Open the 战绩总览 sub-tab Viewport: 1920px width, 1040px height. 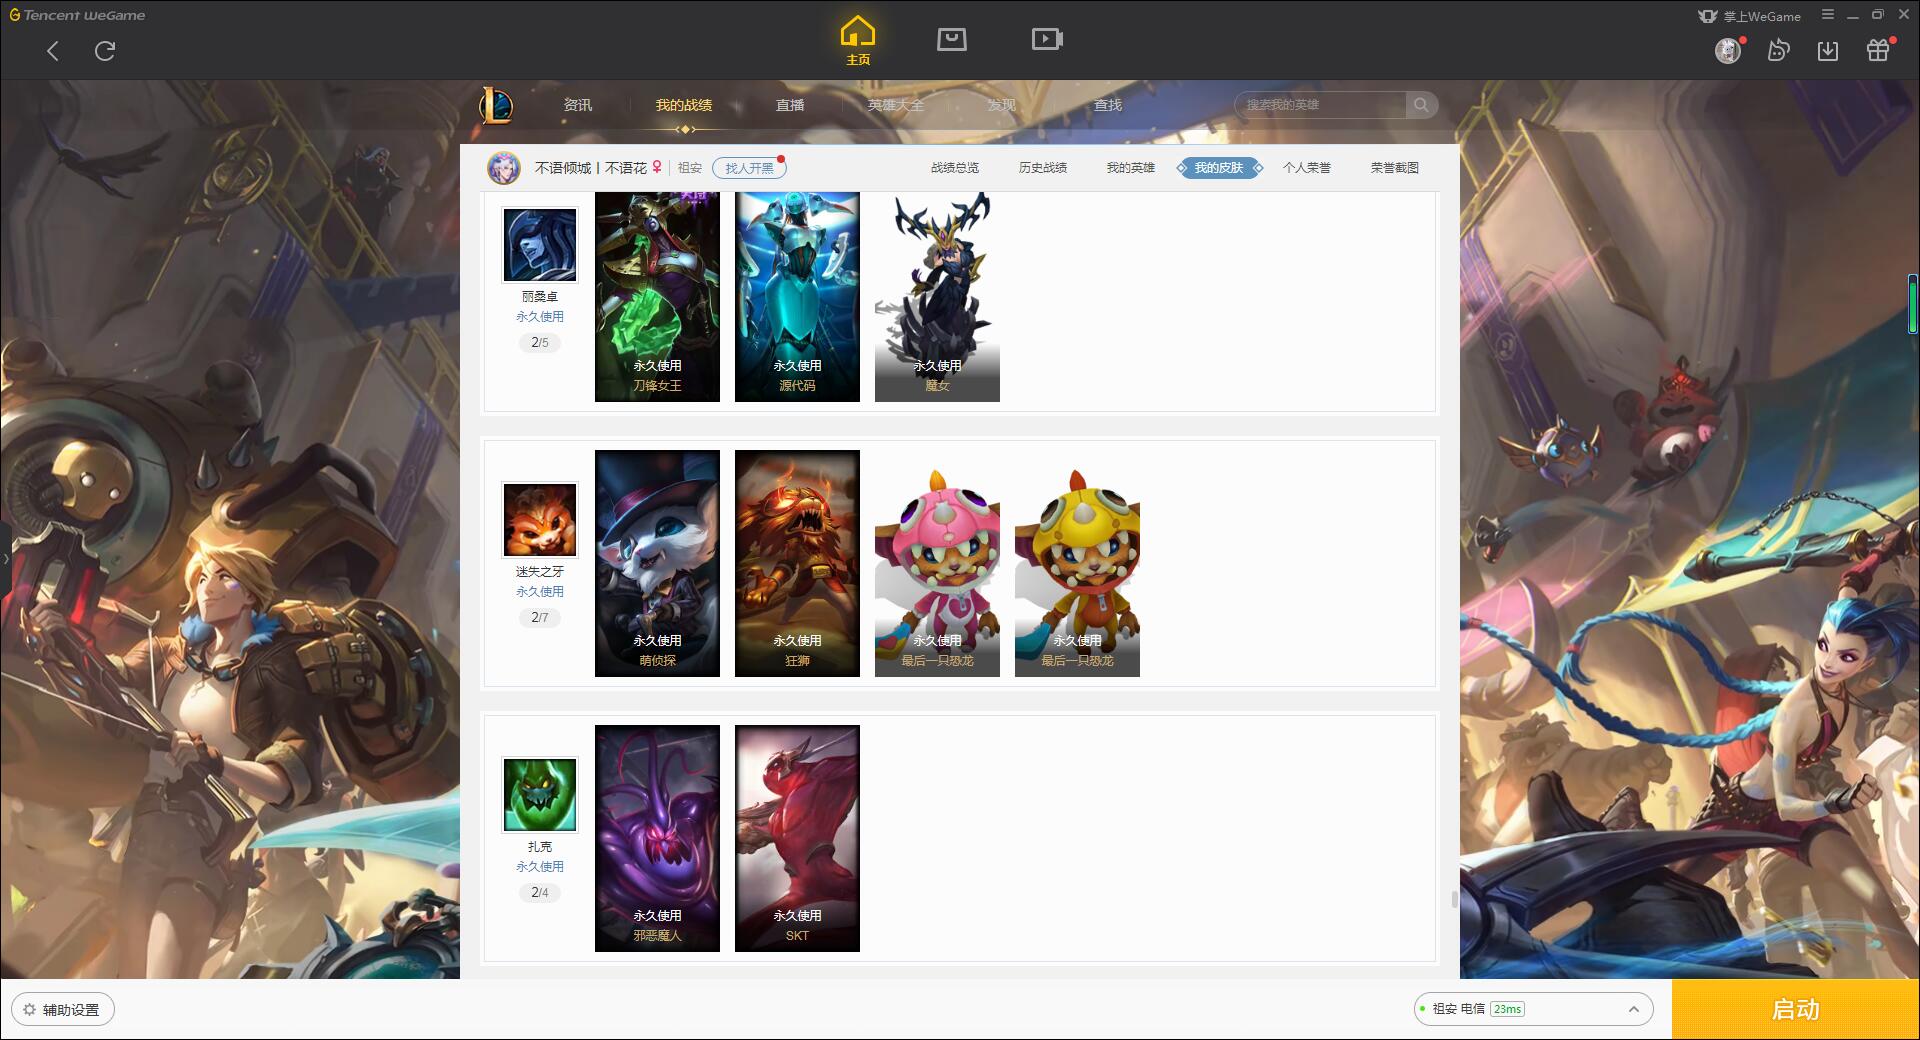point(955,168)
